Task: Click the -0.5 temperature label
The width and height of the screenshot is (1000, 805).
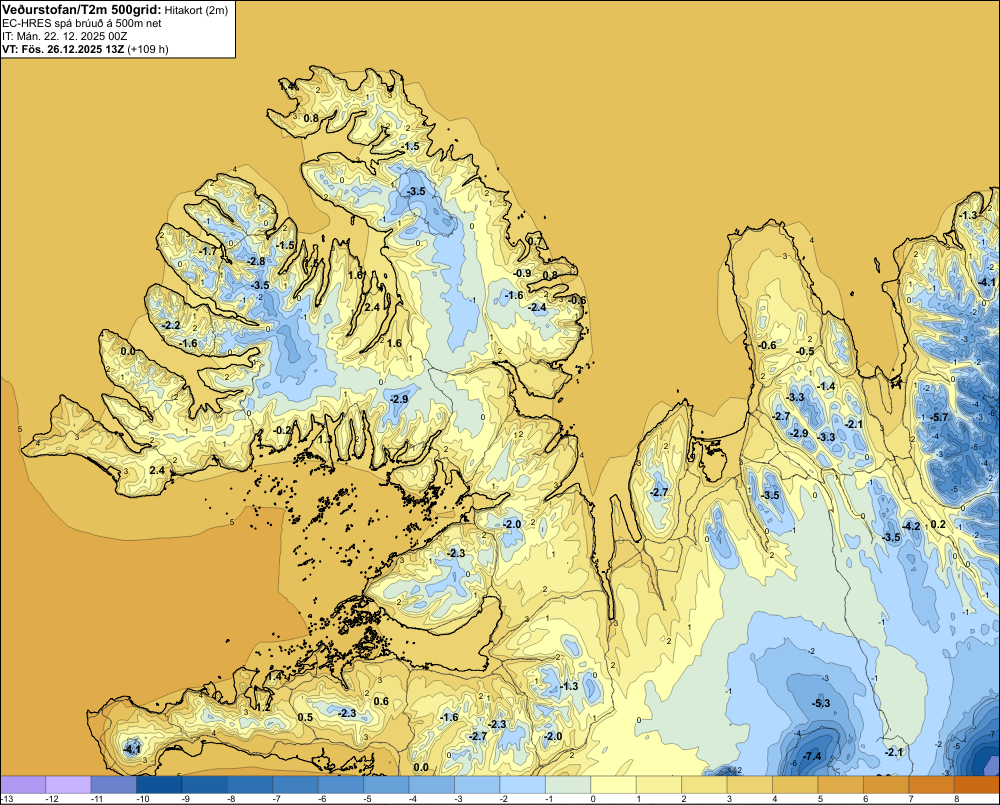Action: click(805, 351)
